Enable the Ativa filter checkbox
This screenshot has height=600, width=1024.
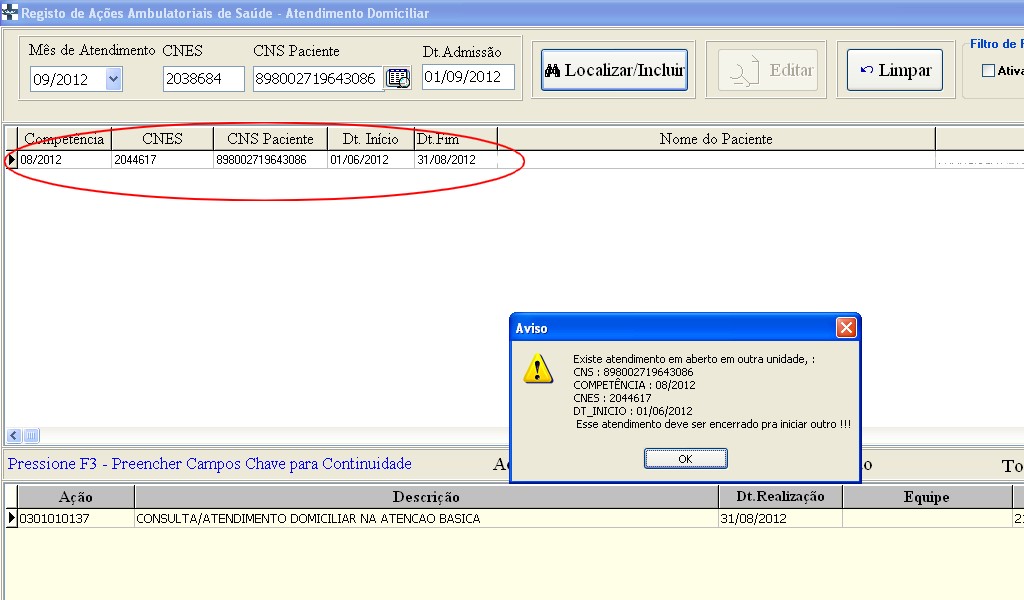pyautogui.click(x=988, y=71)
